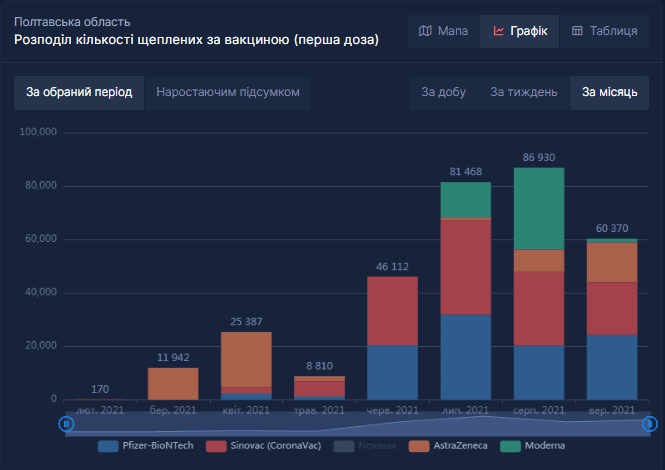
Task: Click the '80,000' y-axis label
Action: coord(41,185)
